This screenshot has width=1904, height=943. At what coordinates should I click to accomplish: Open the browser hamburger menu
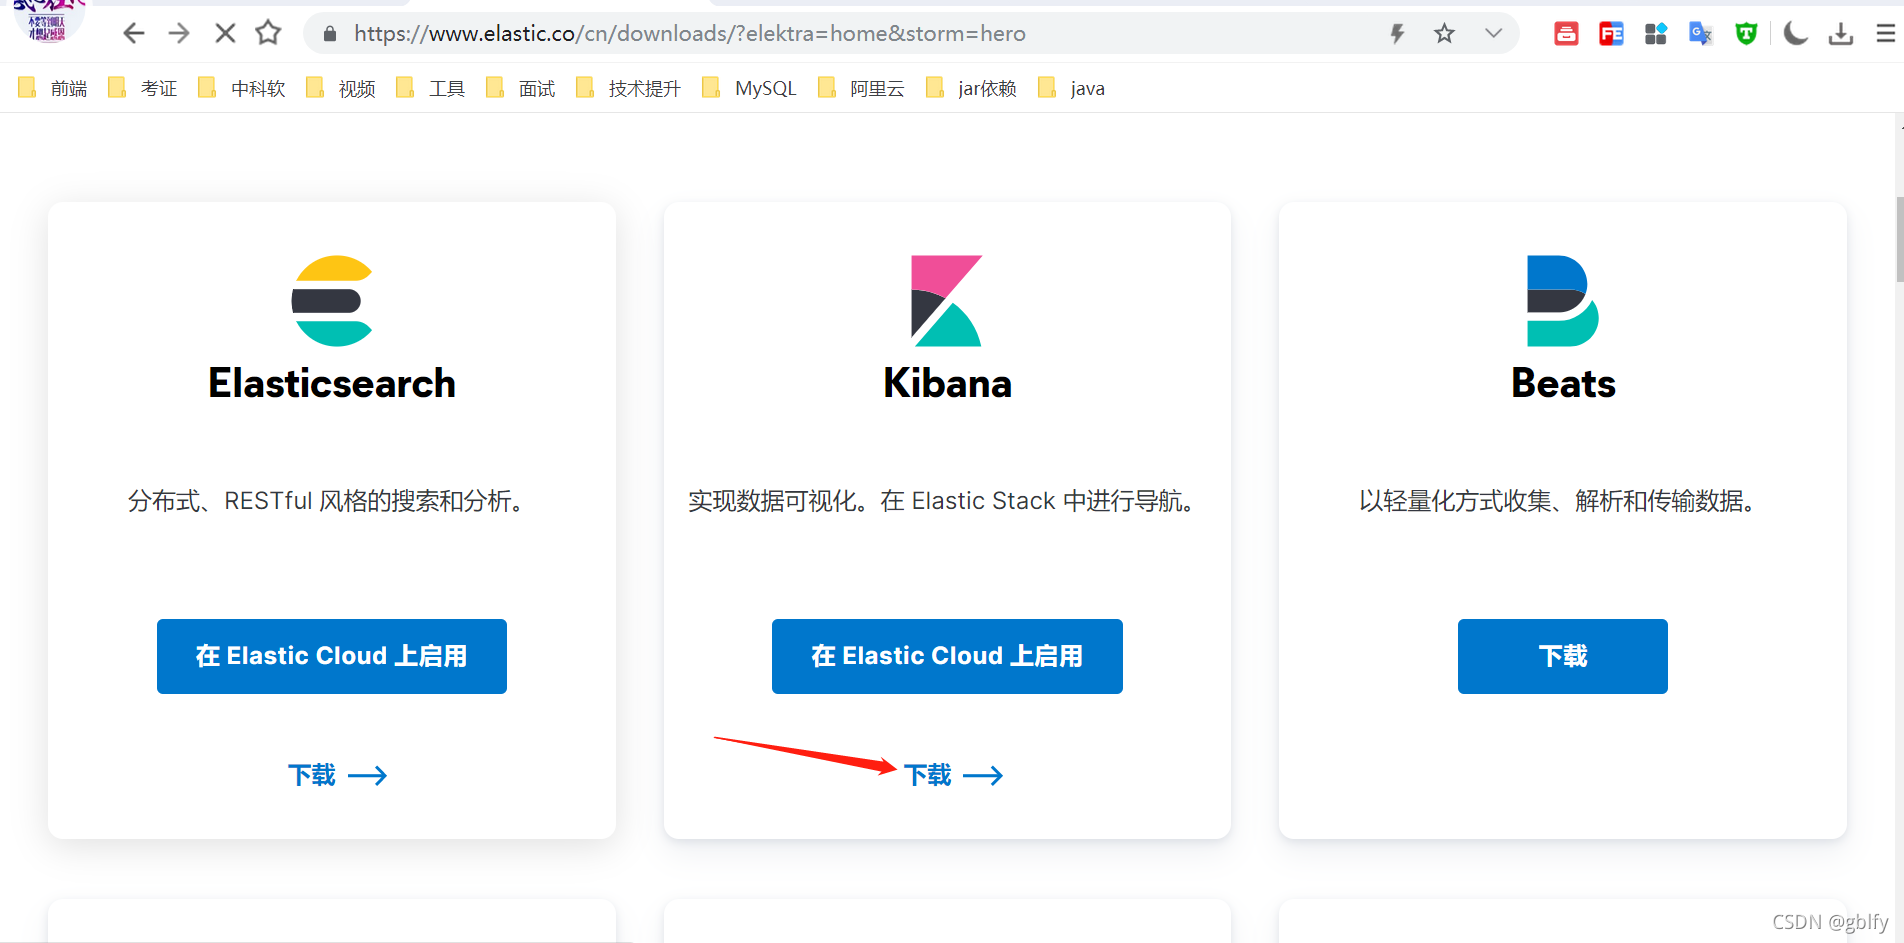tap(1885, 34)
